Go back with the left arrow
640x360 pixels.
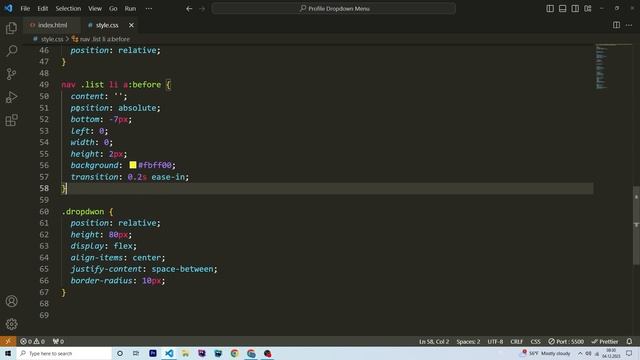point(189,9)
